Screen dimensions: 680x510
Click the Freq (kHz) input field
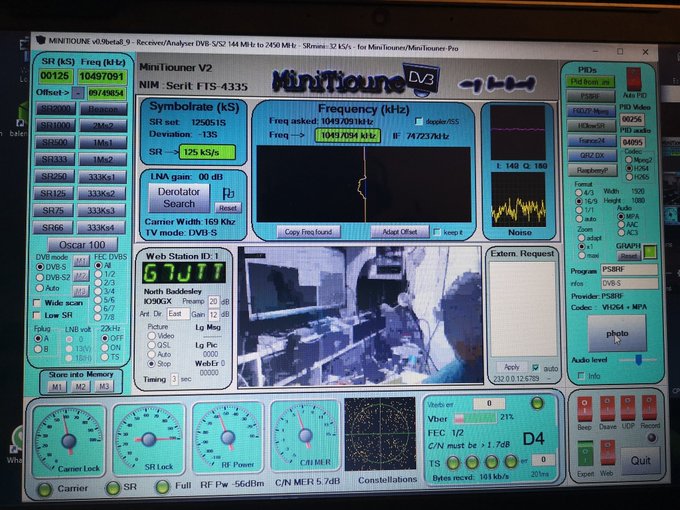pos(102,77)
